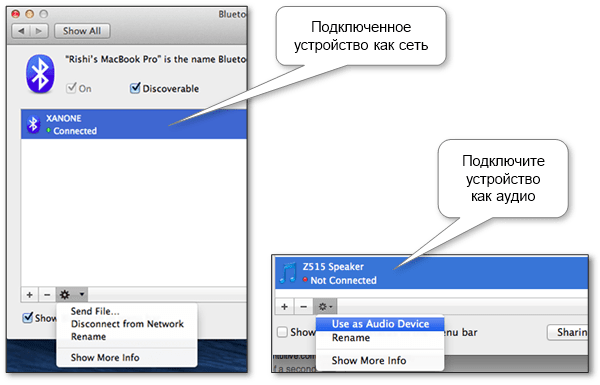600x385 pixels.
Task: Toggle the On checkbox
Action: [x=71, y=88]
